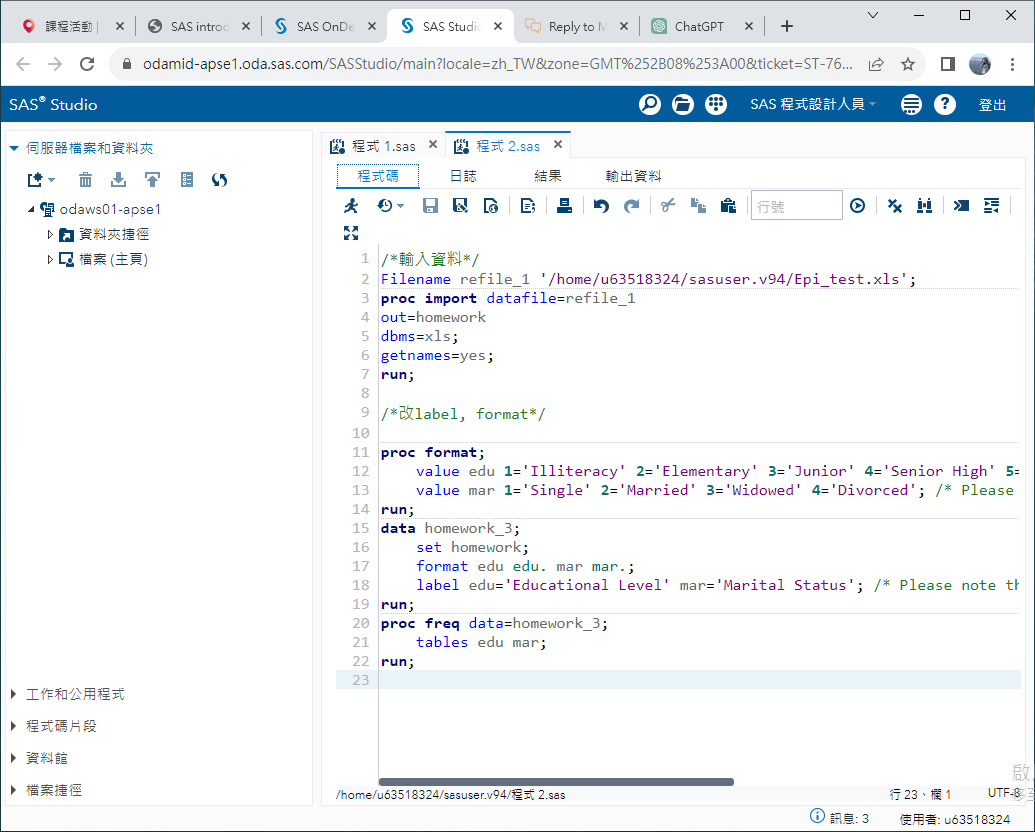
Task: Print the code using the printer icon
Action: 565,206
